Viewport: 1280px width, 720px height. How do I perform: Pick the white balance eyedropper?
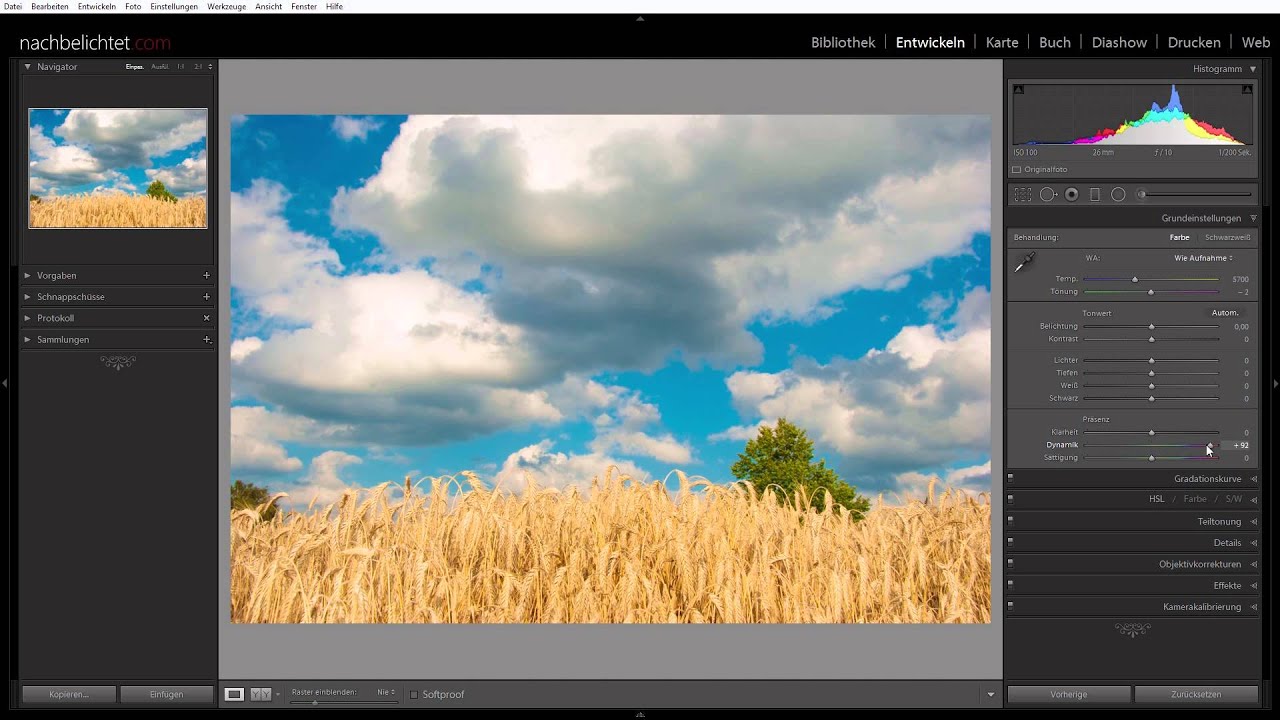pos(1025,263)
